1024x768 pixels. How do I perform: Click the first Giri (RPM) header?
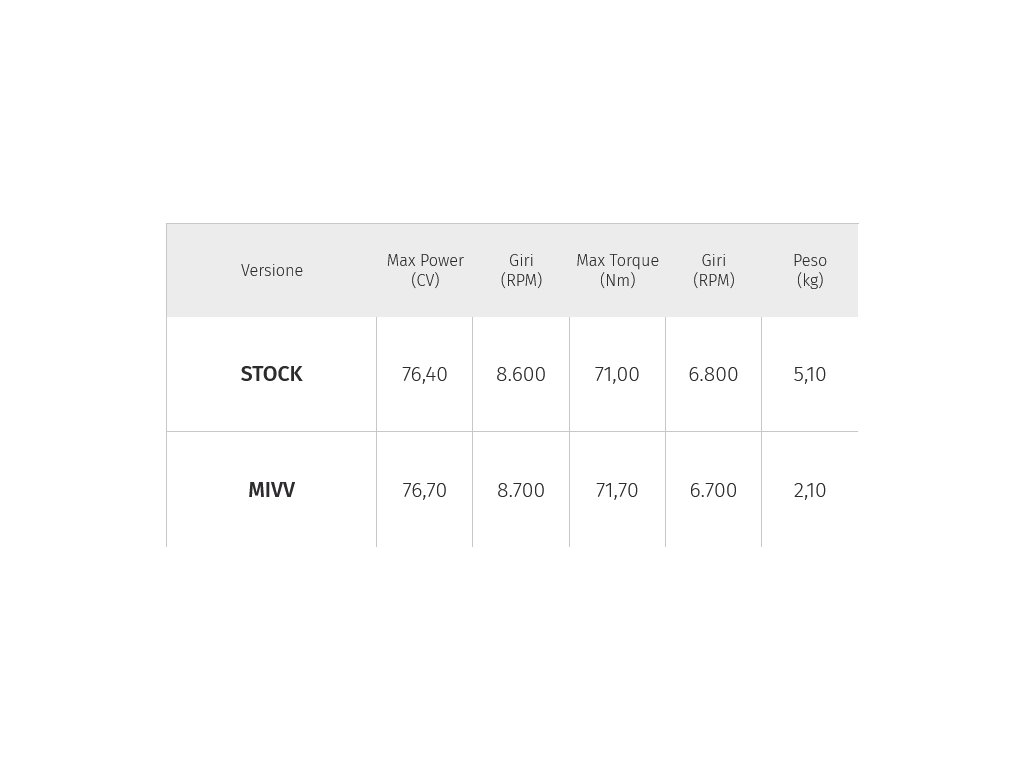pos(521,270)
